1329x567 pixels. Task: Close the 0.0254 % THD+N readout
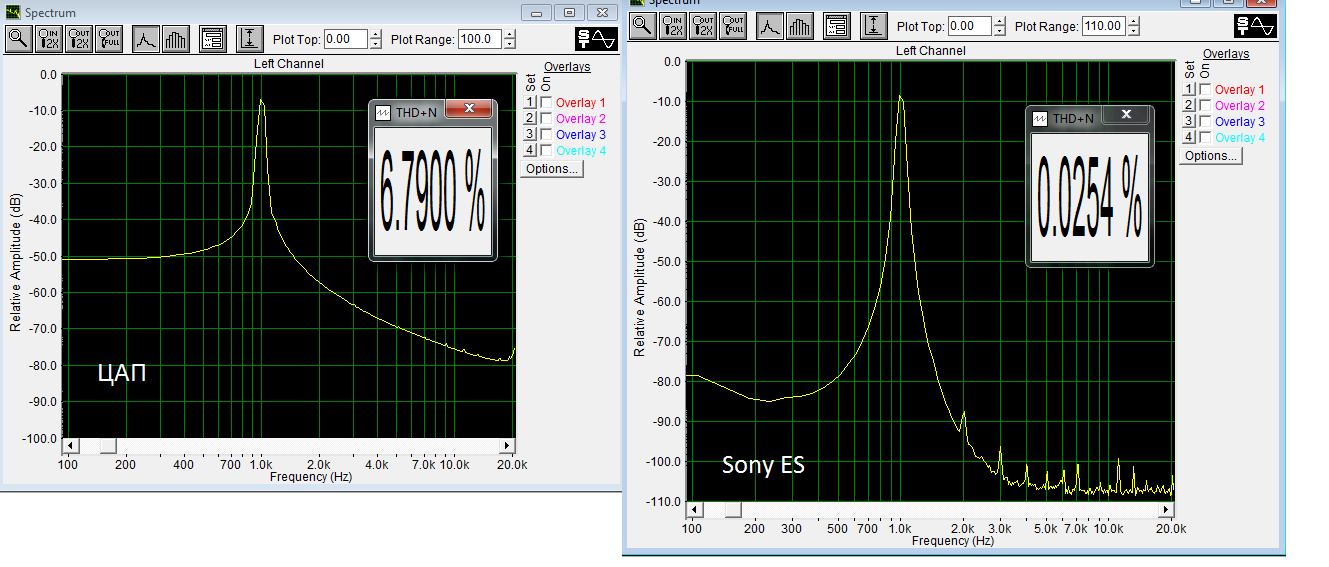pos(1126,114)
